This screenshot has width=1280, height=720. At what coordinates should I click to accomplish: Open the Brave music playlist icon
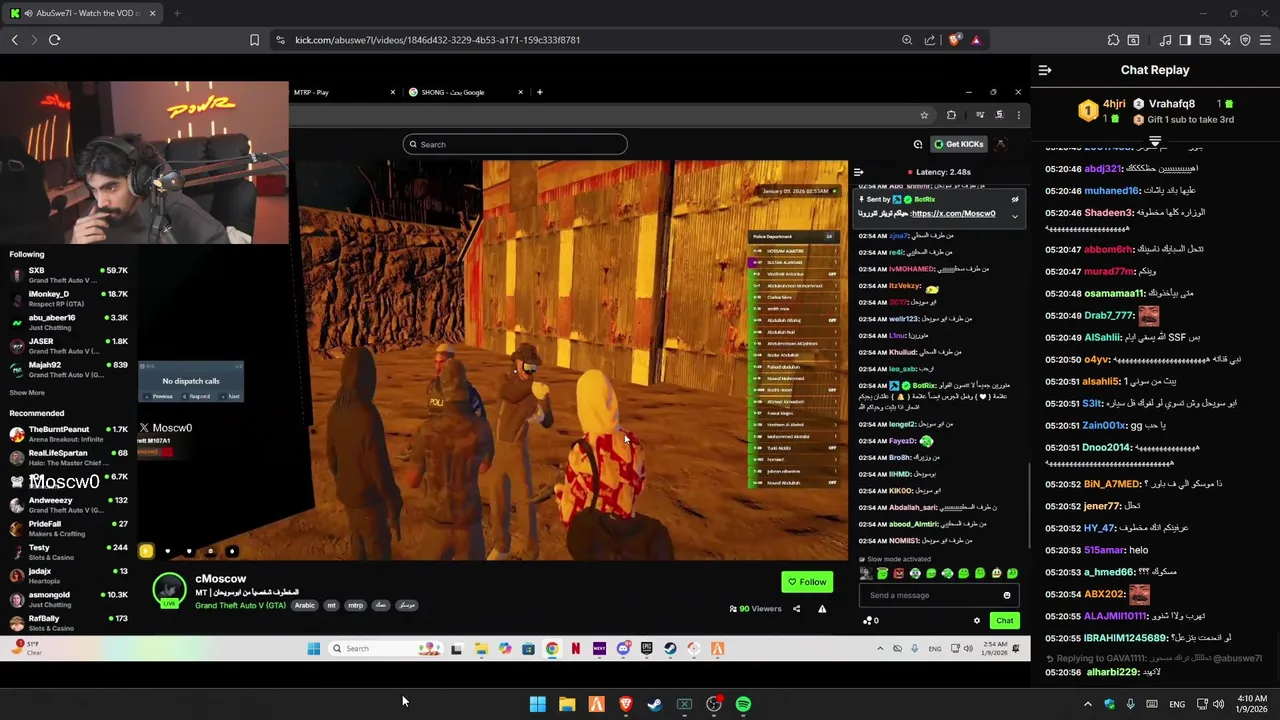click(x=1165, y=40)
